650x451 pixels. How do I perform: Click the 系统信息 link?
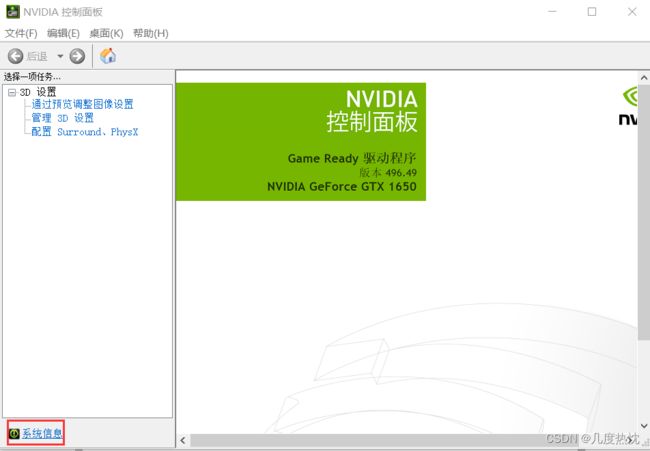pyautogui.click(x=42, y=434)
